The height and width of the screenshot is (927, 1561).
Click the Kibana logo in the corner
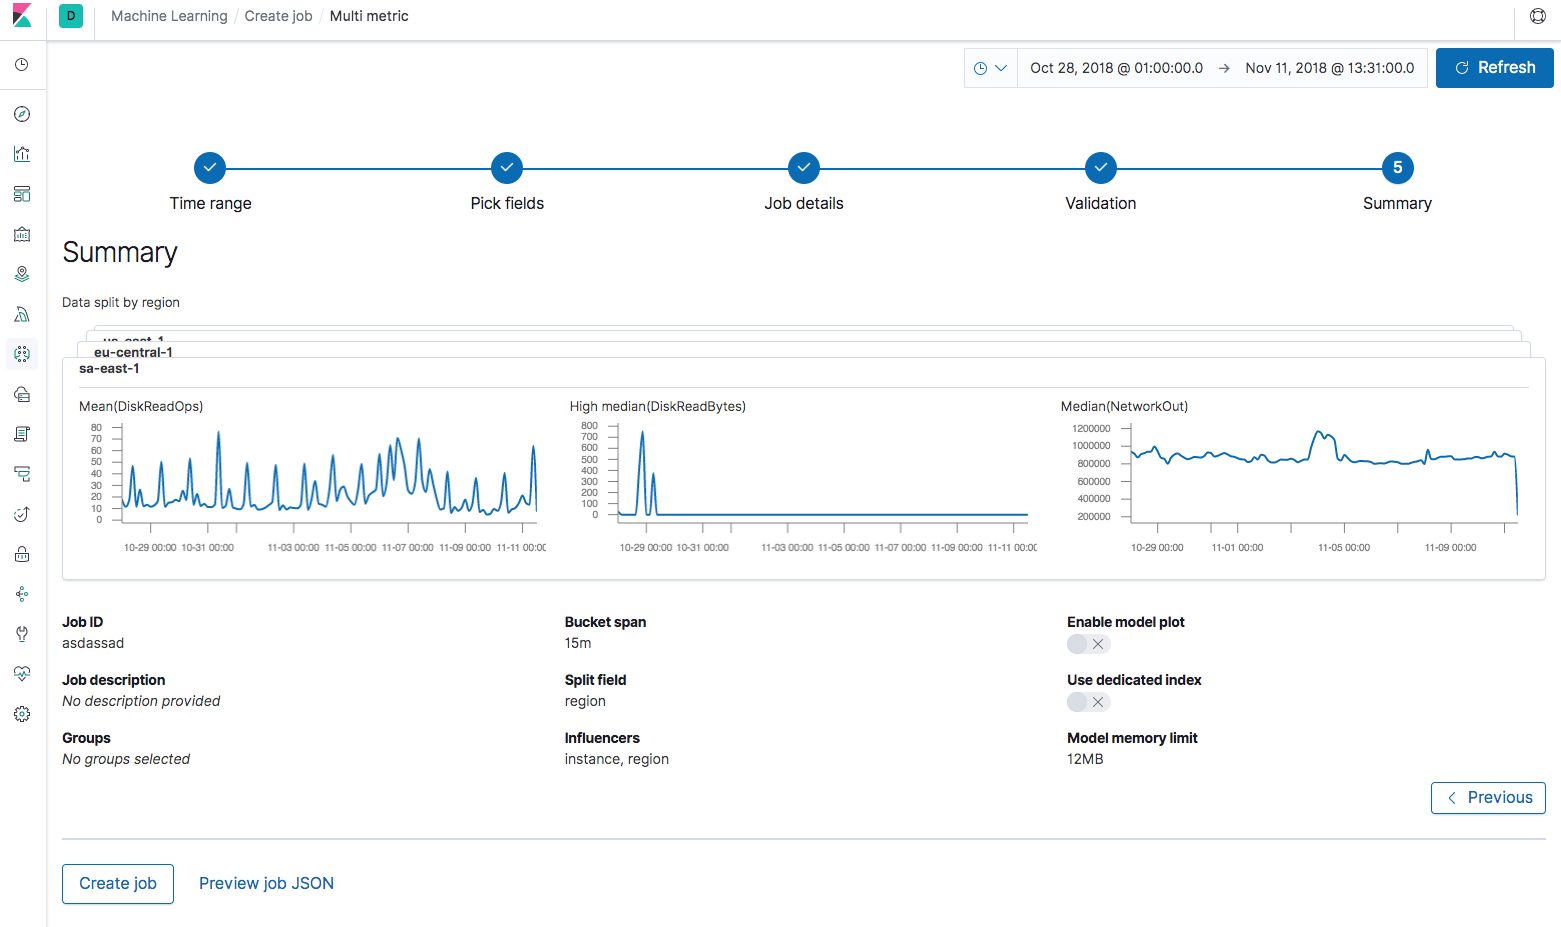coord(22,16)
